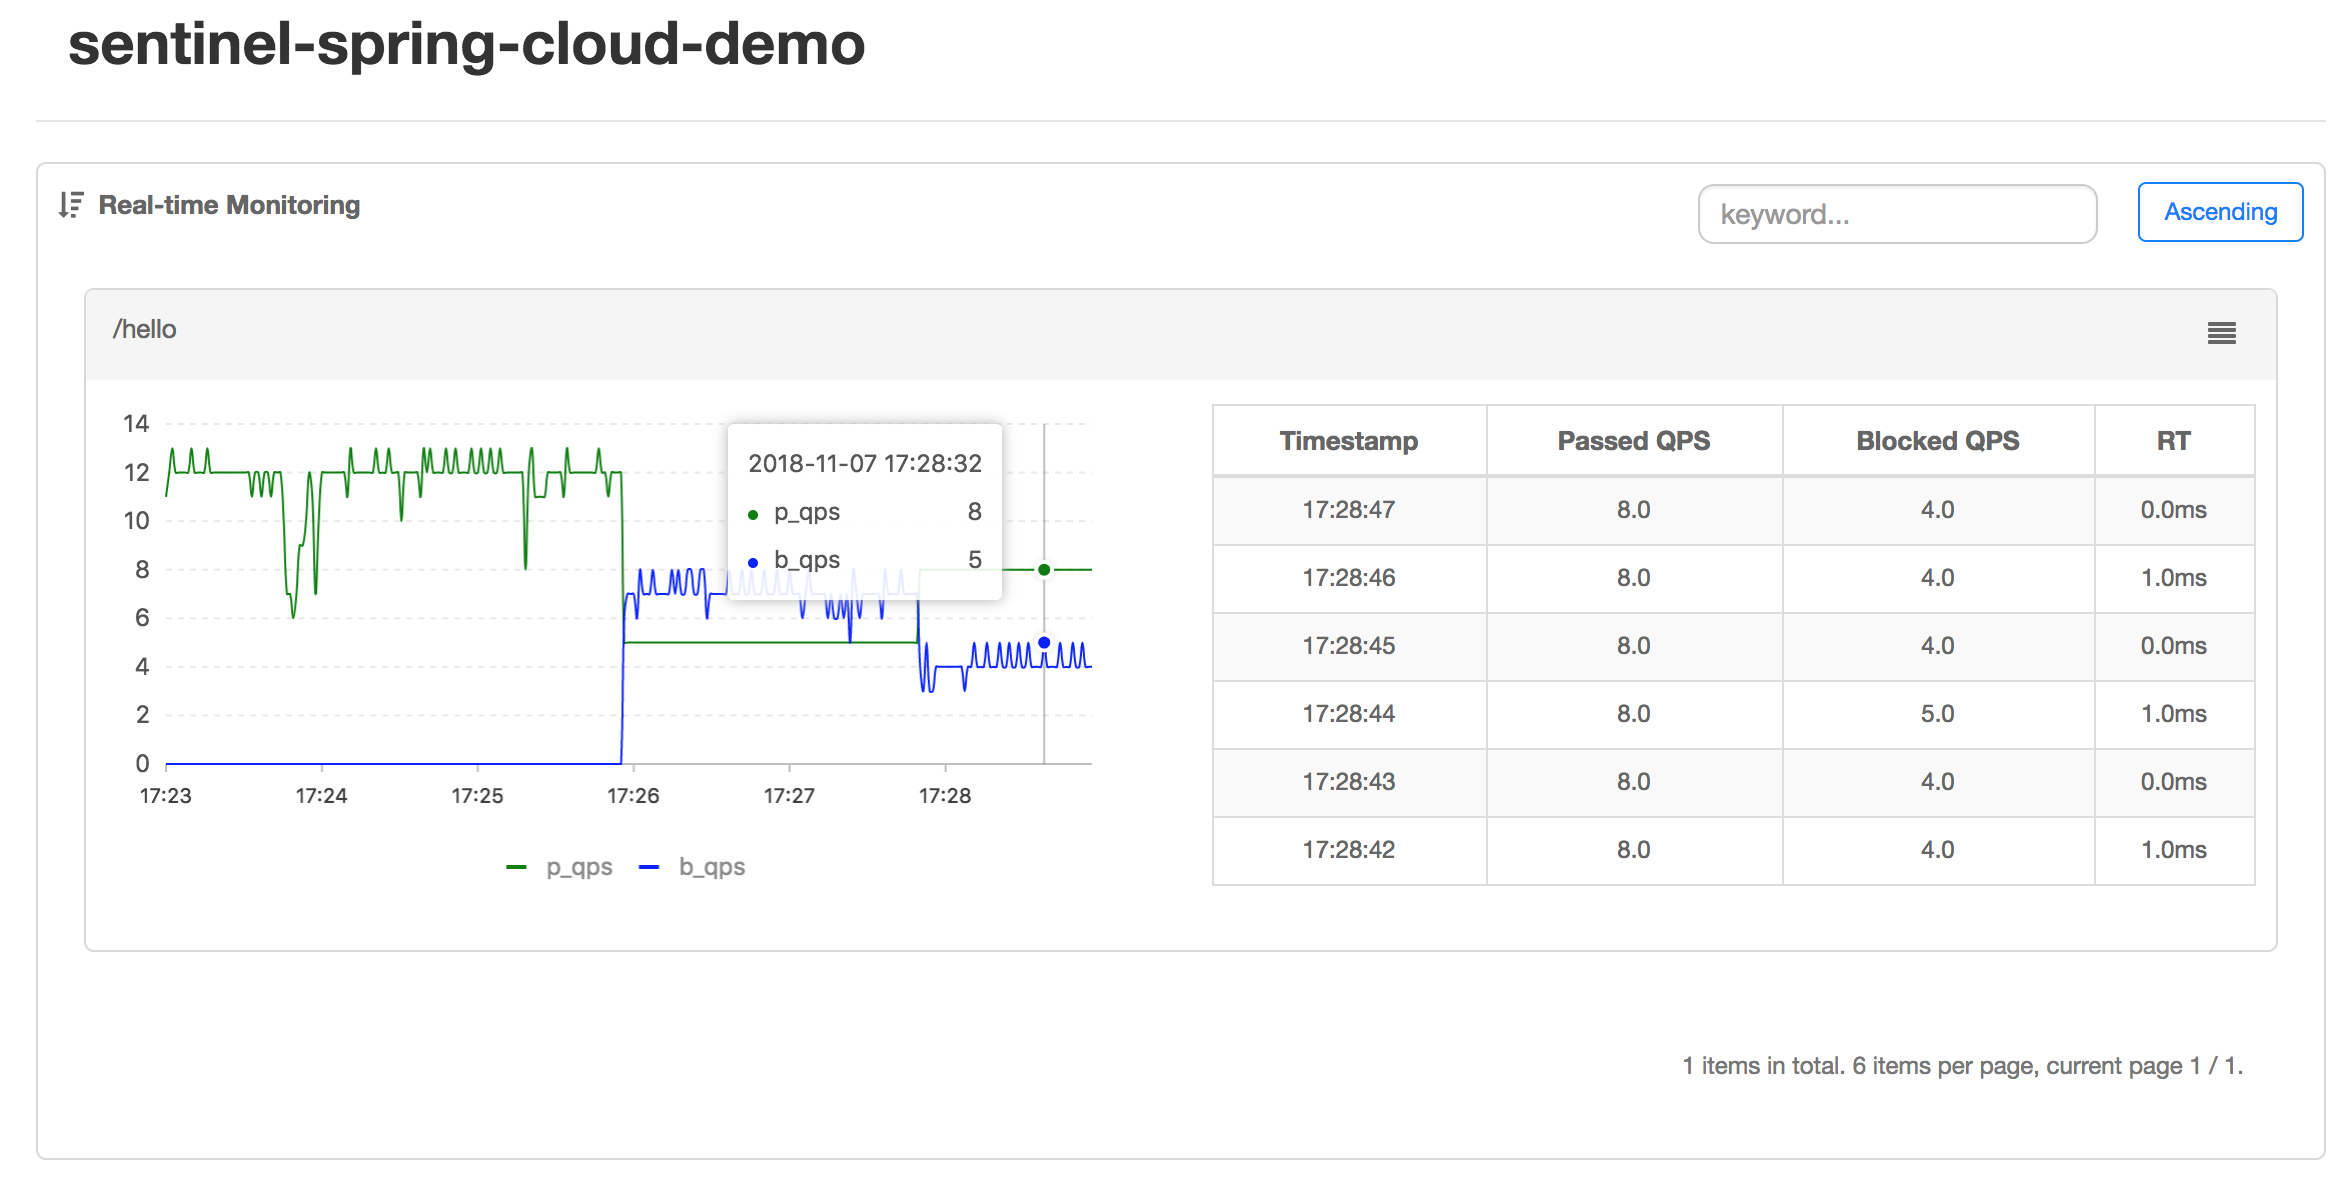Click the Passed QPS column header
This screenshot has width=2352, height=1204.
click(x=1634, y=441)
